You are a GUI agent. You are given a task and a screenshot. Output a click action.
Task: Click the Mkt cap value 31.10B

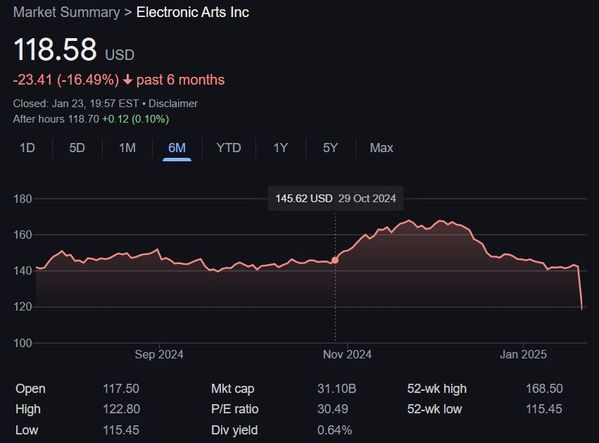click(337, 389)
